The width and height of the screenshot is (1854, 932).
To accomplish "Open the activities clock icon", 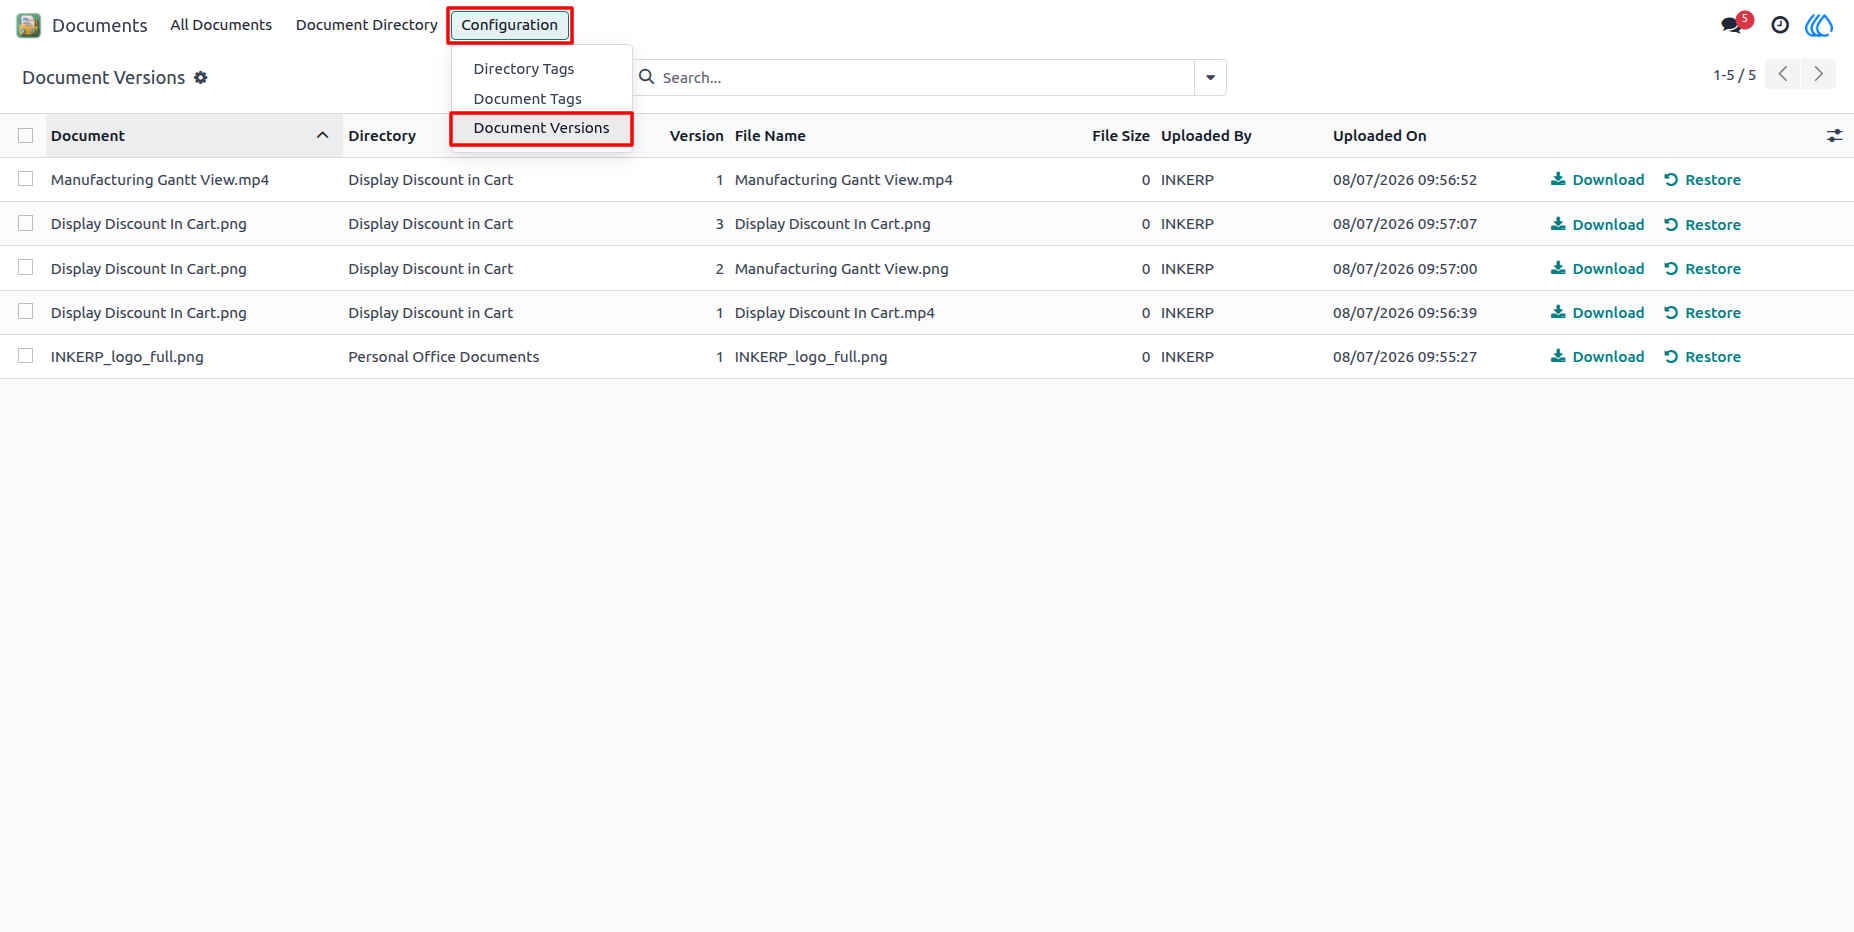I will pos(1780,25).
